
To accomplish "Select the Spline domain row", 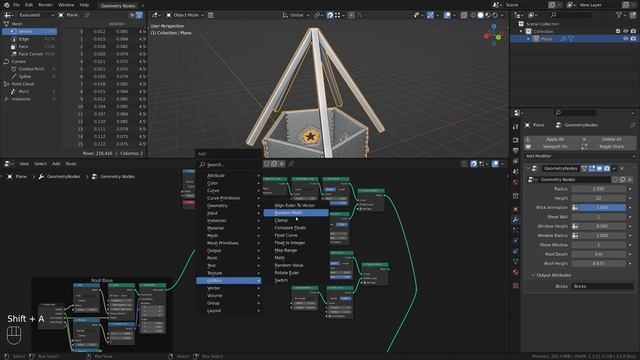I will point(29,76).
